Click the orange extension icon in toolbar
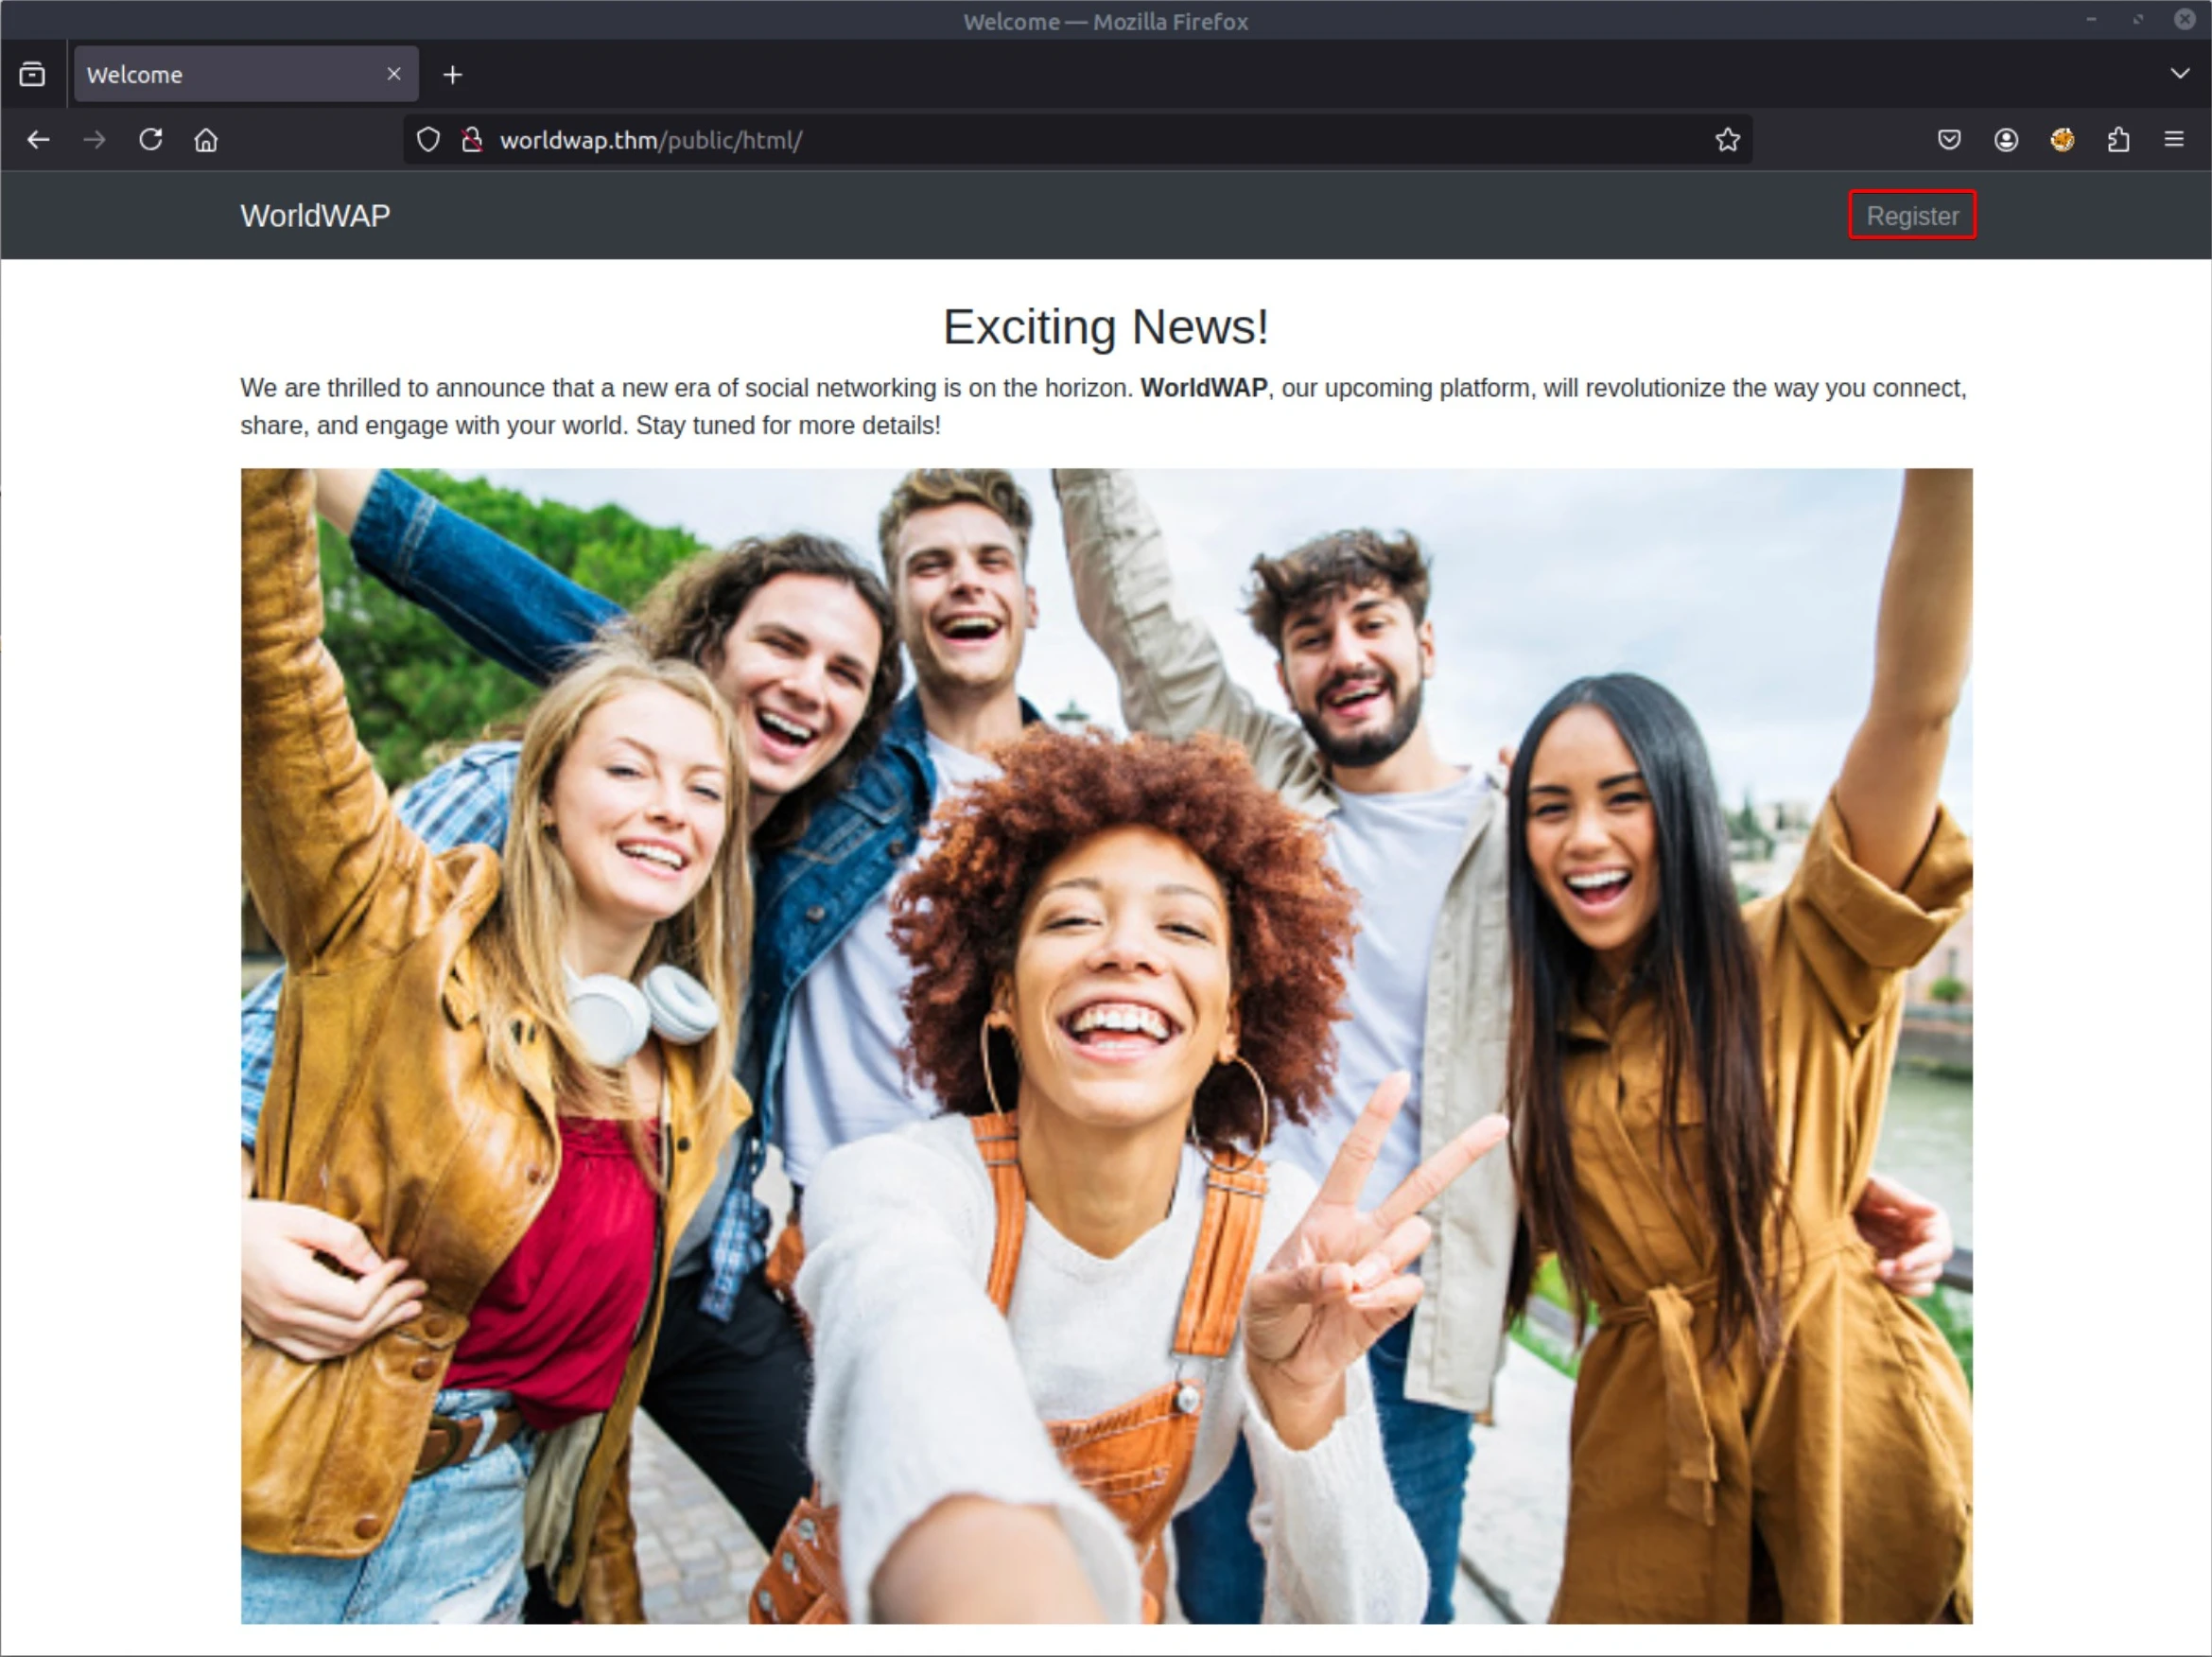2212x1657 pixels. coord(2061,140)
